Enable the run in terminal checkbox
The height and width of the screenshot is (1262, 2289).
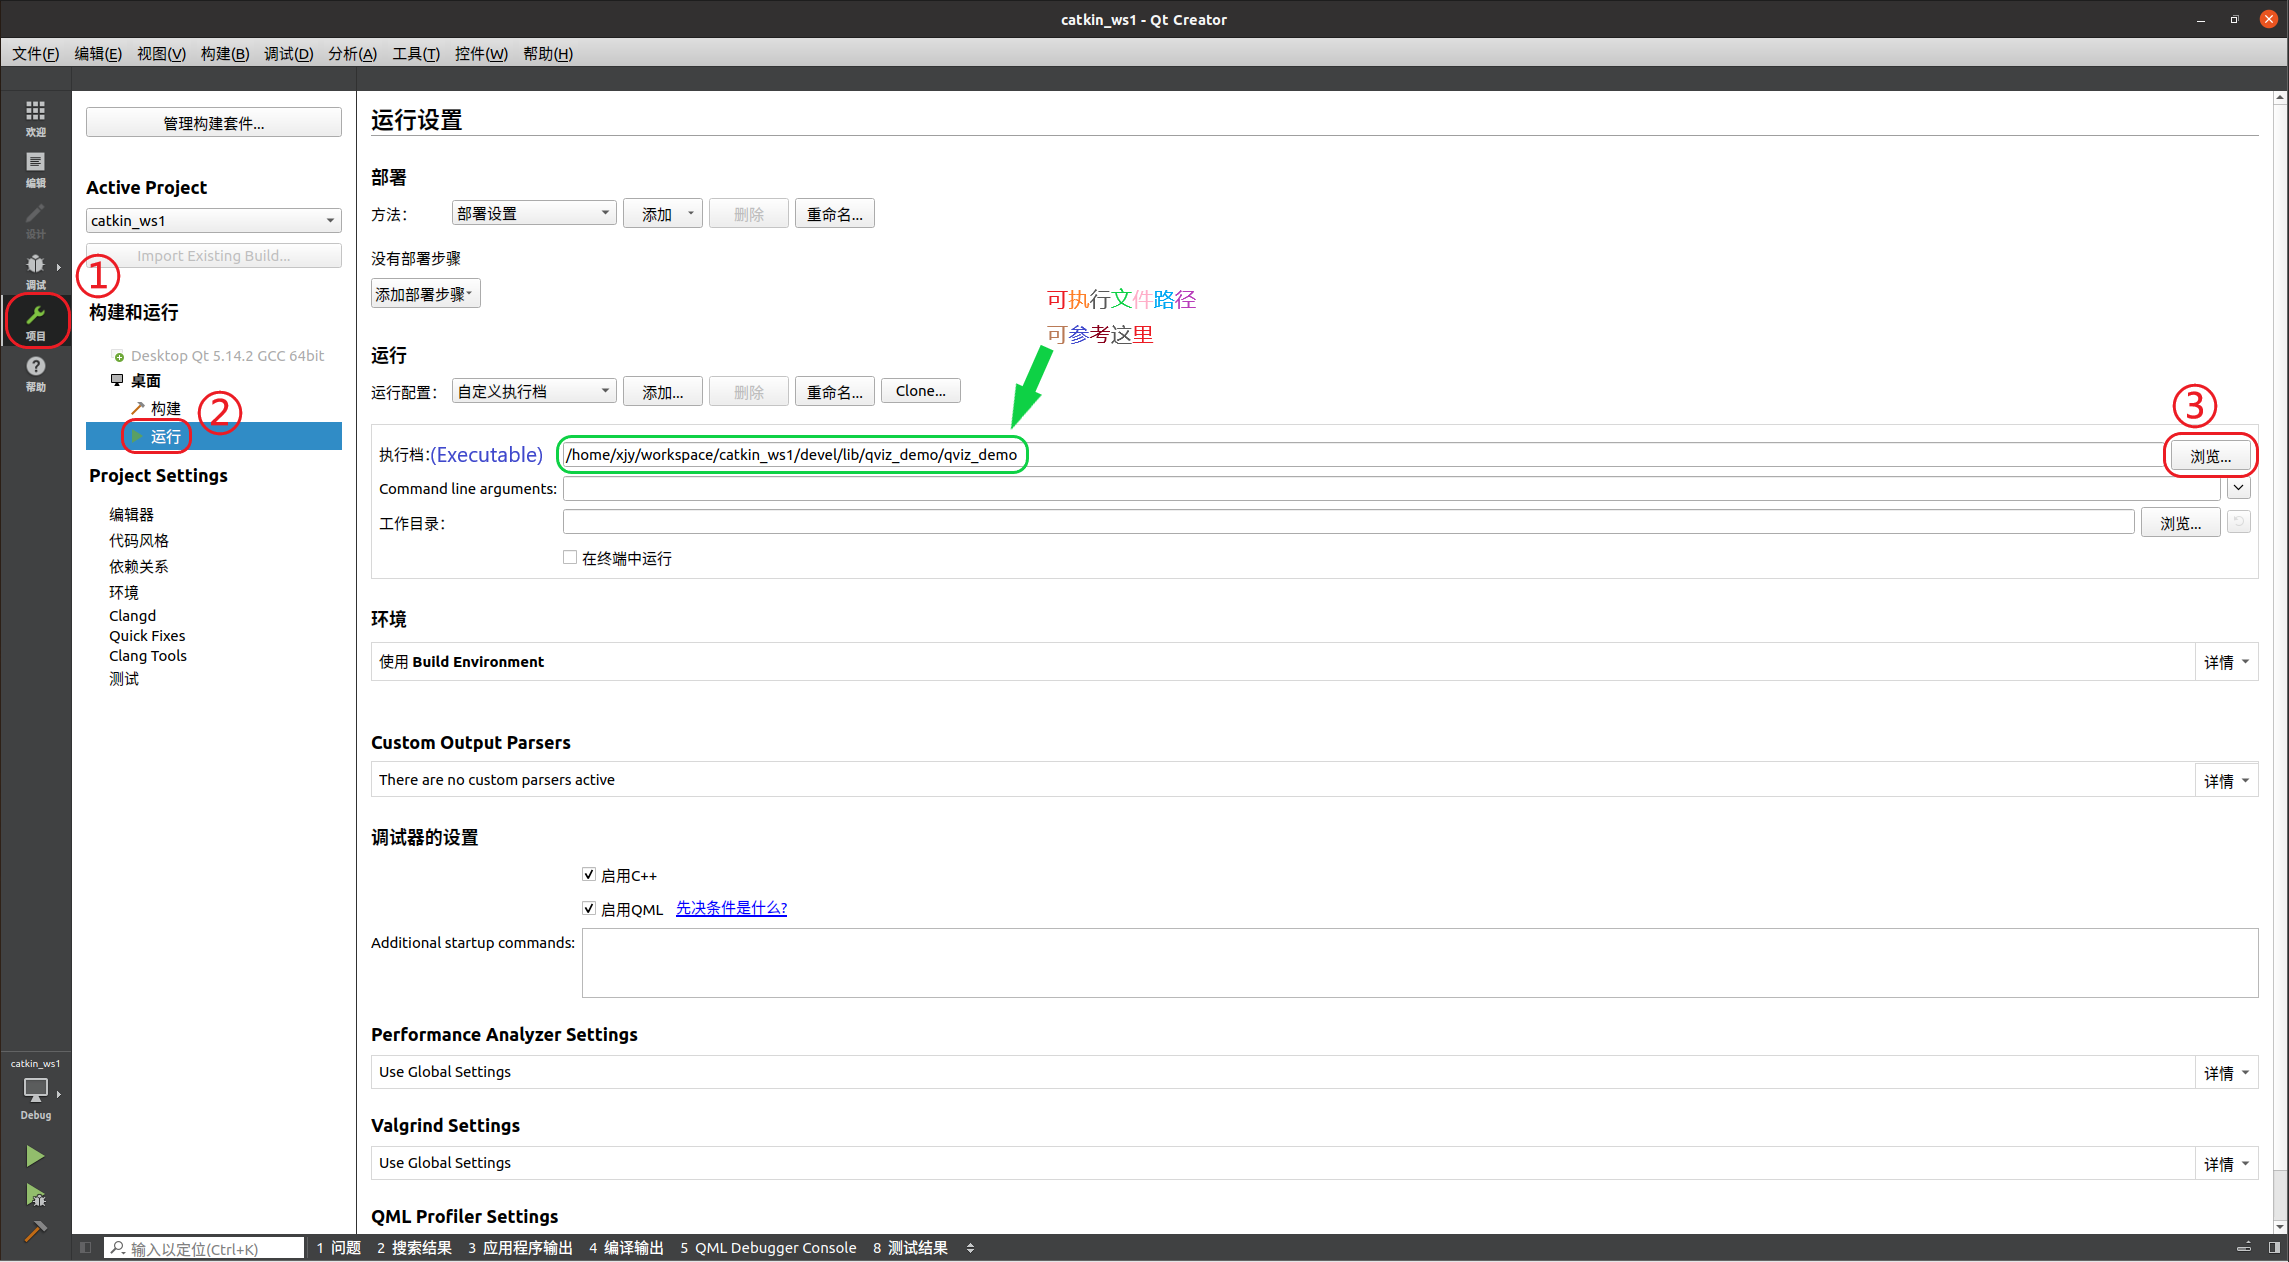(x=570, y=558)
